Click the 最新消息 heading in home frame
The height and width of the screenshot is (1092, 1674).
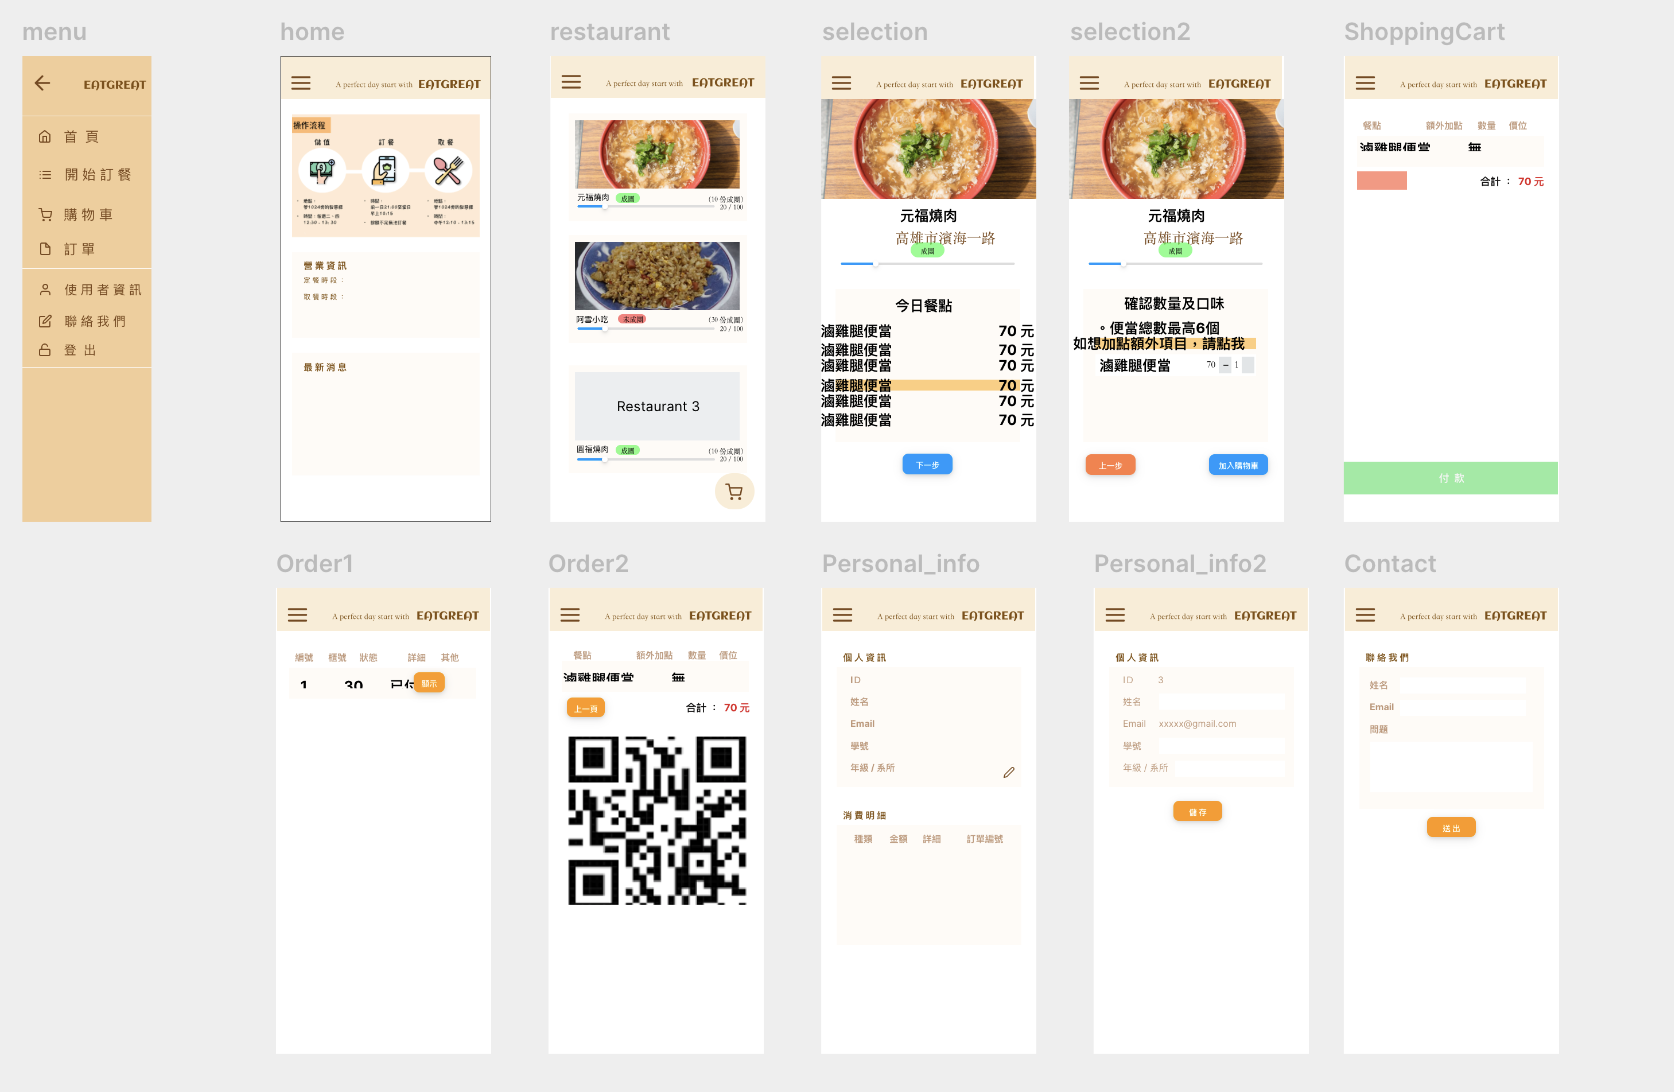325,367
